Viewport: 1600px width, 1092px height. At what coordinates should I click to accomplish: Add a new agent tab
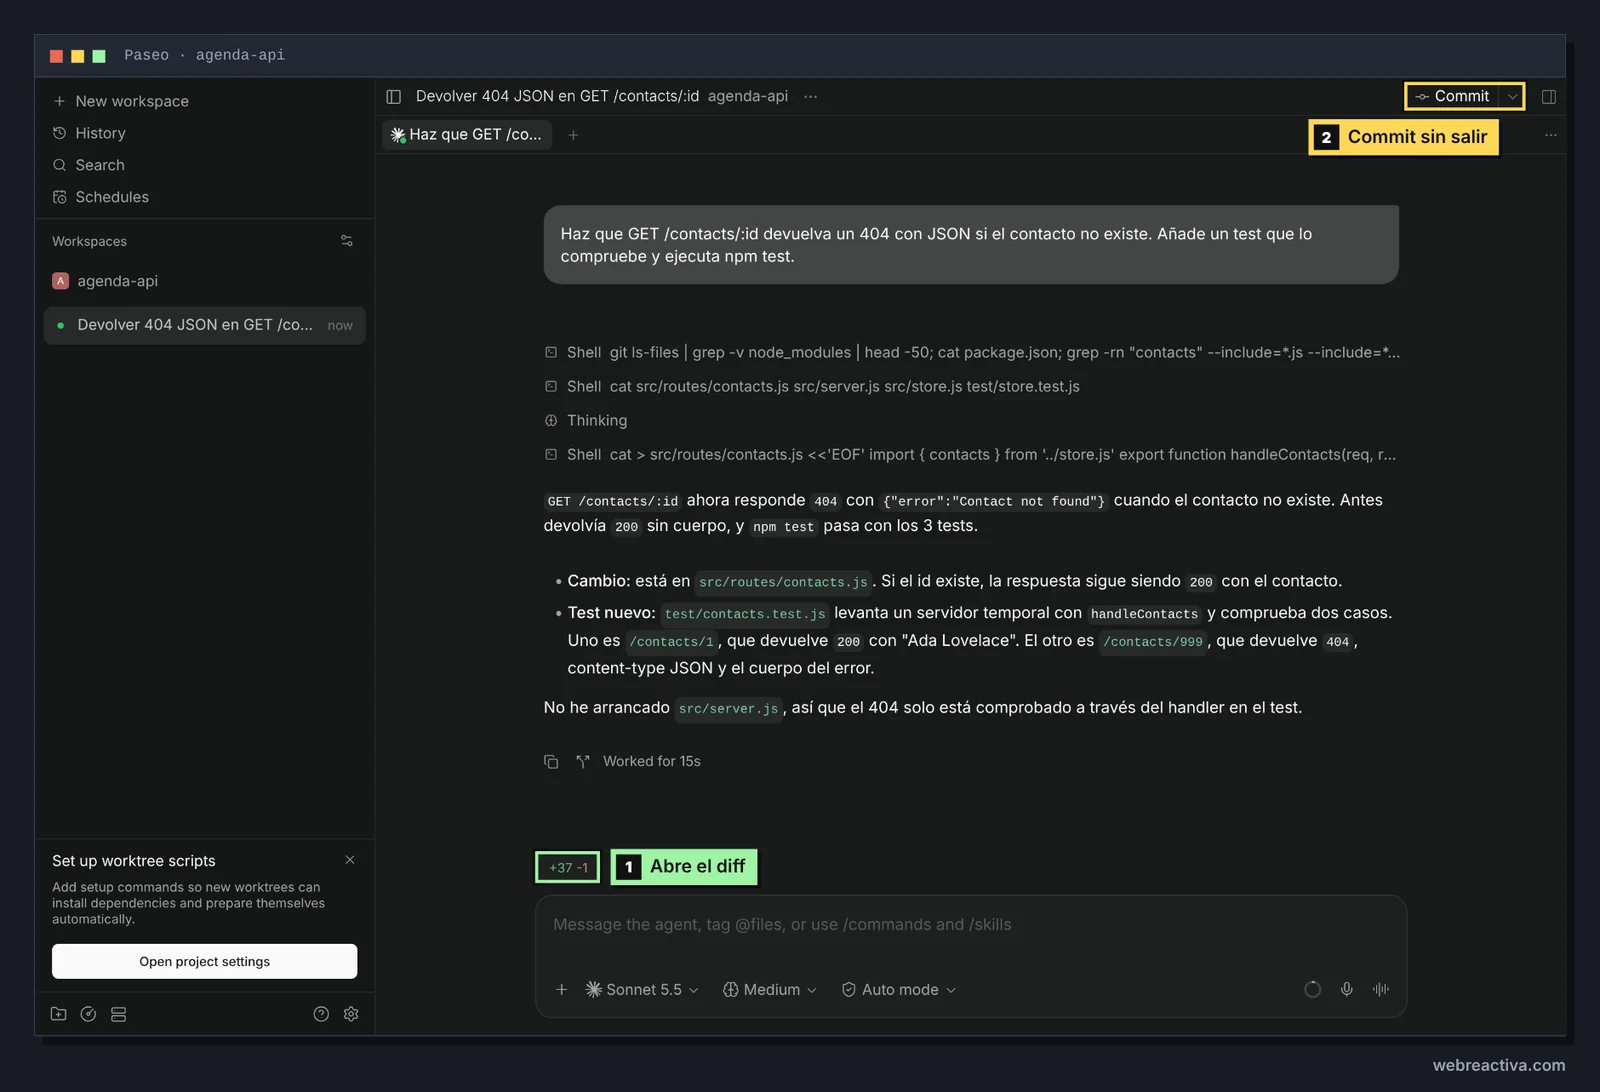(x=573, y=135)
